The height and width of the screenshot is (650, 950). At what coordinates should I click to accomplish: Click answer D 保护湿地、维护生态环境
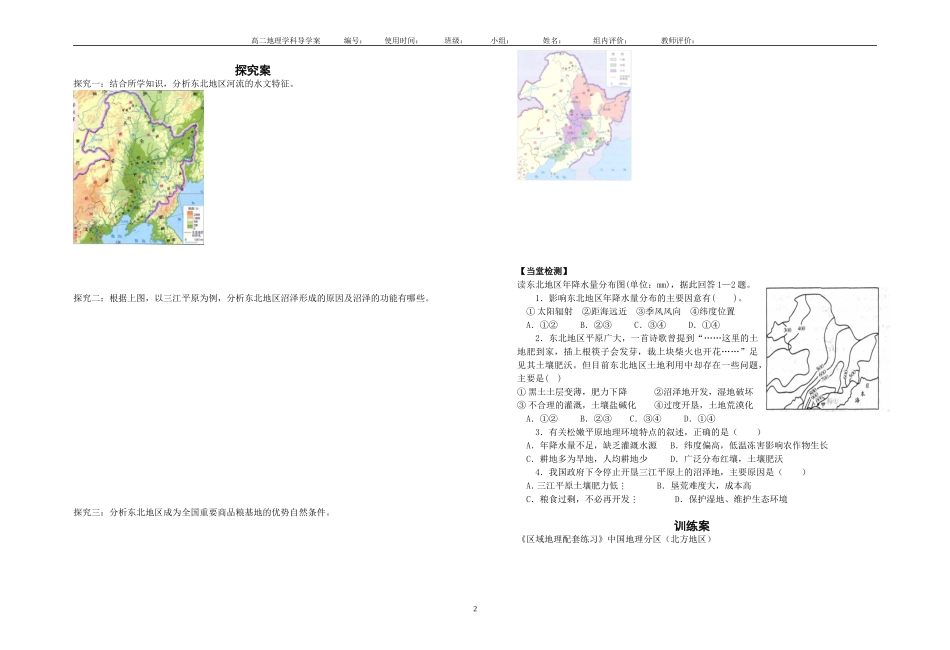pyautogui.click(x=731, y=499)
